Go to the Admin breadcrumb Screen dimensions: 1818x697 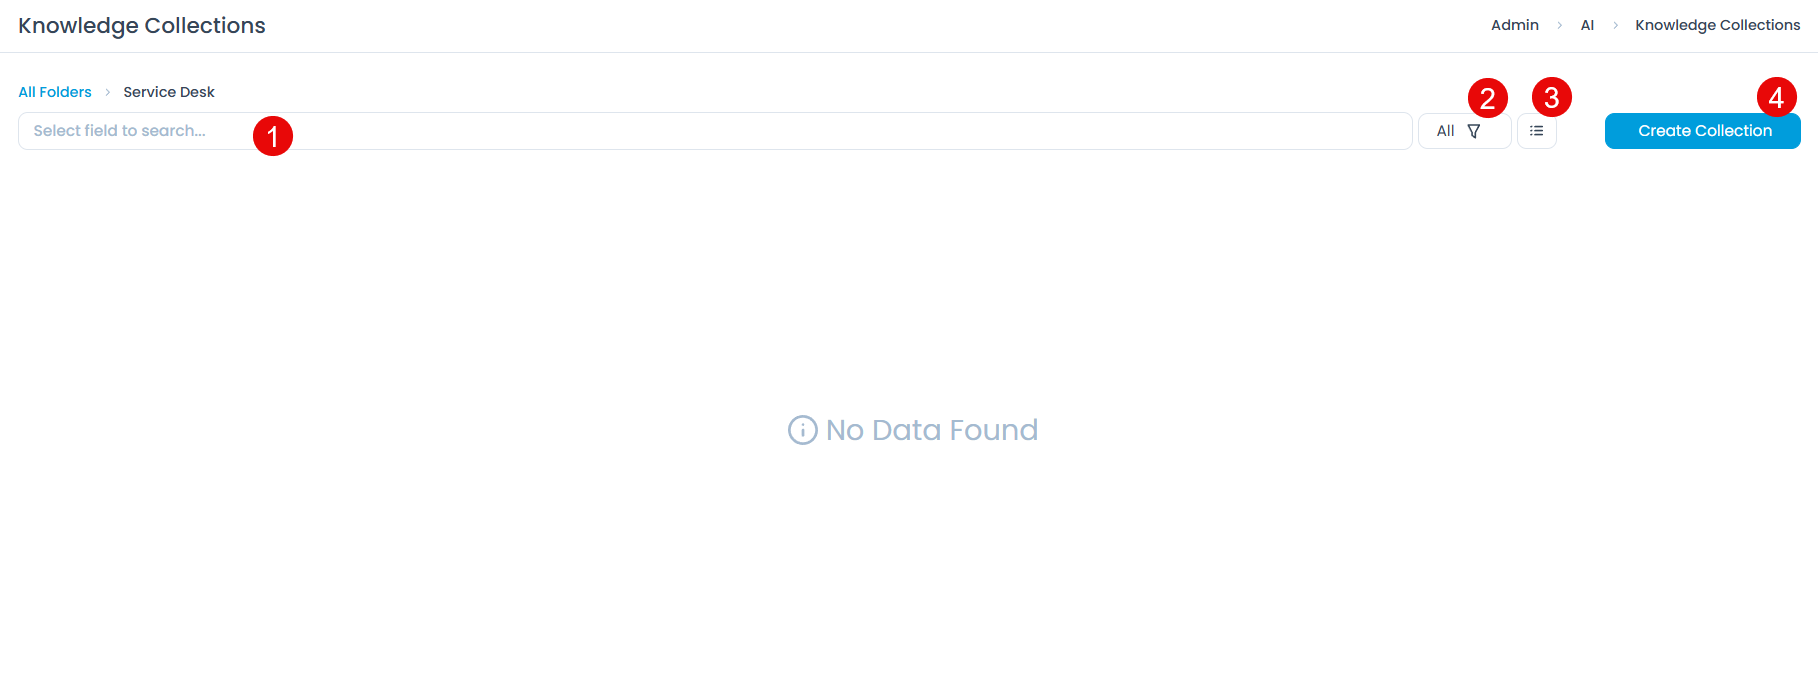(x=1514, y=25)
